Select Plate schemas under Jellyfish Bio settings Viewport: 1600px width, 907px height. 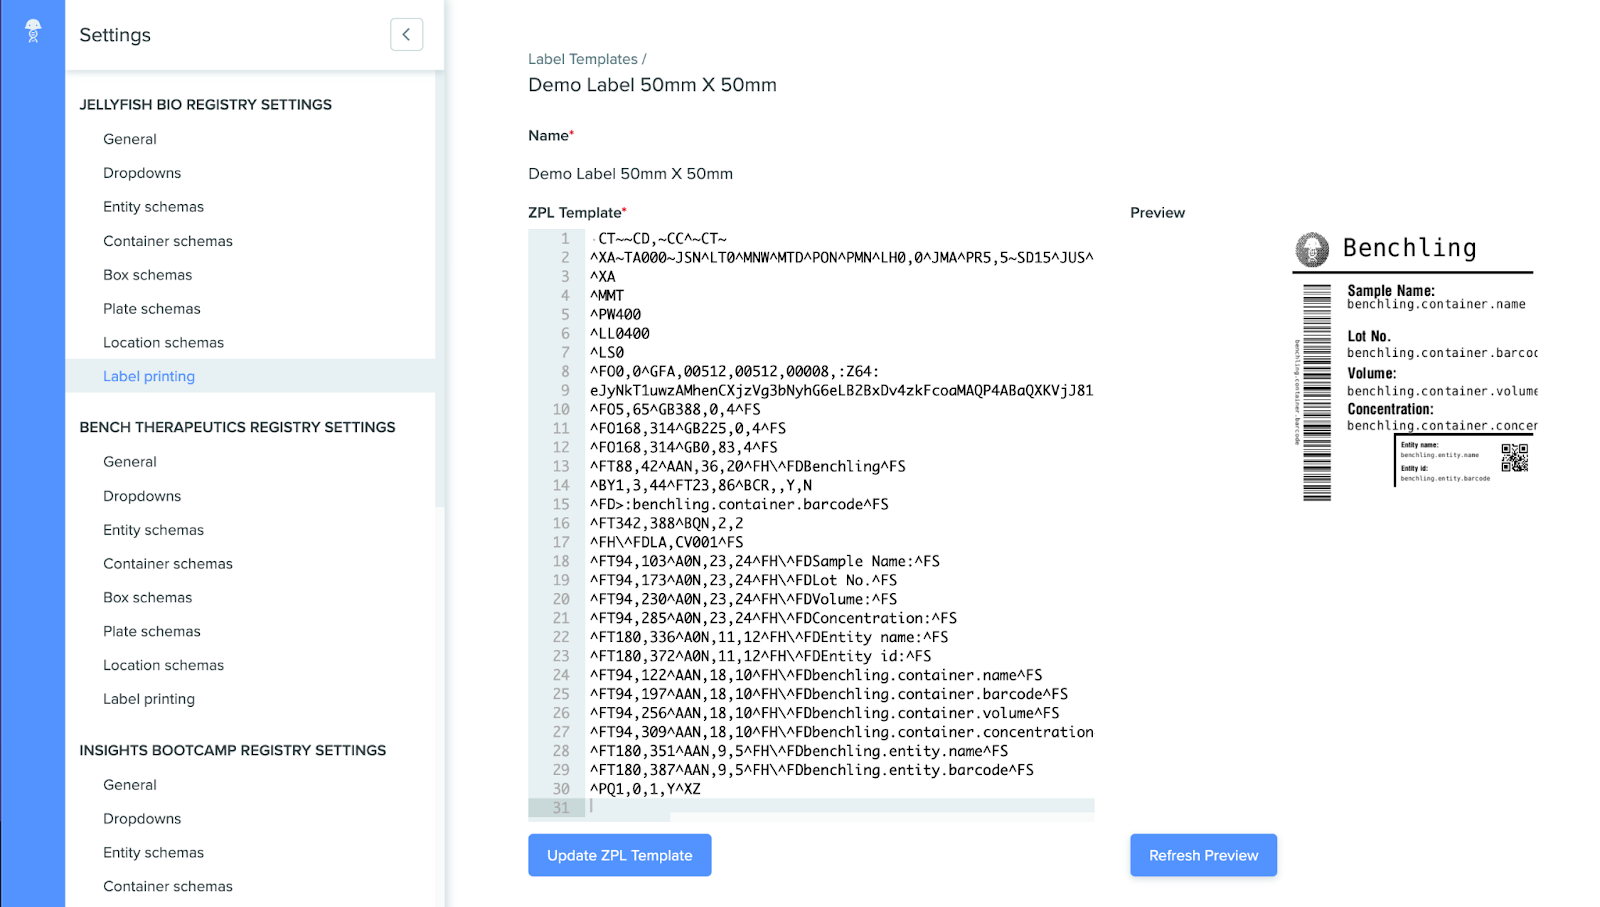(x=152, y=309)
